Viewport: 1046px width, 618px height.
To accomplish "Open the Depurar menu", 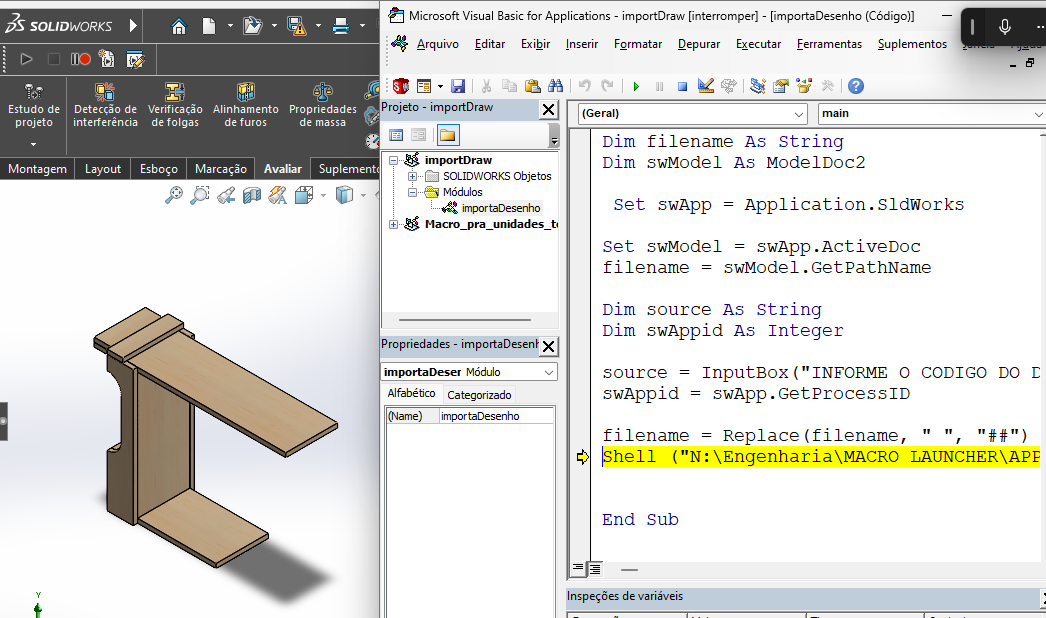I will tap(698, 44).
